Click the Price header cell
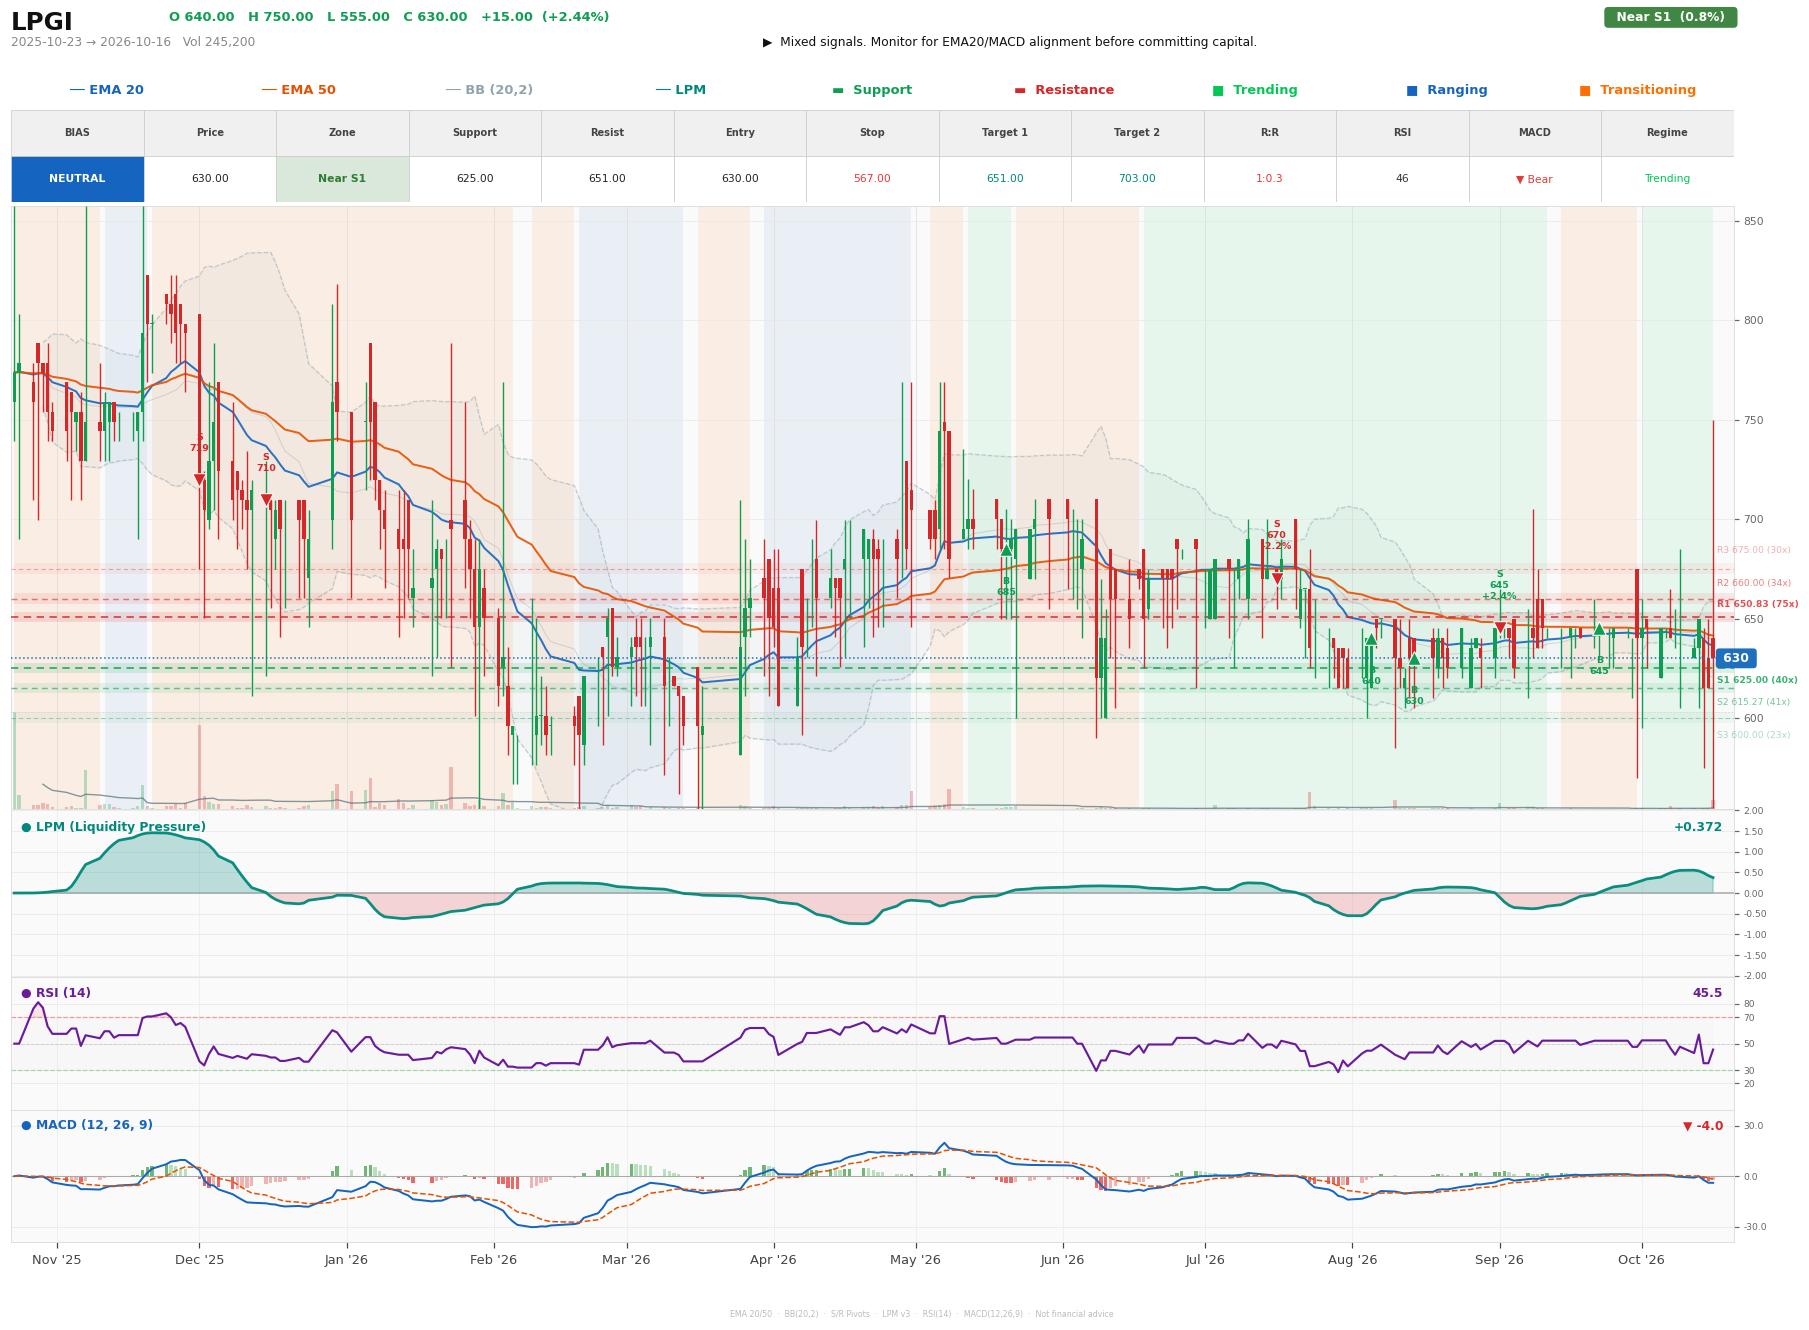This screenshot has width=1809, height=1330. coord(210,133)
